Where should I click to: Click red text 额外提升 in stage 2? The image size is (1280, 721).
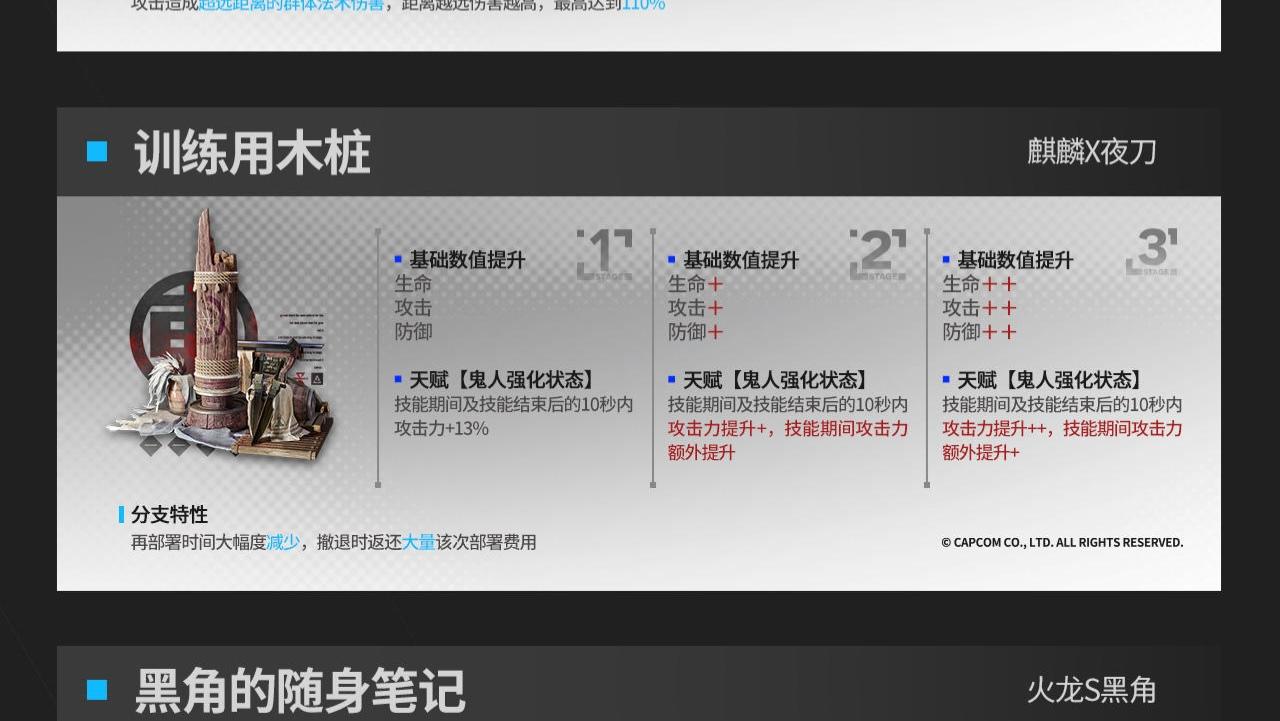click(x=702, y=452)
